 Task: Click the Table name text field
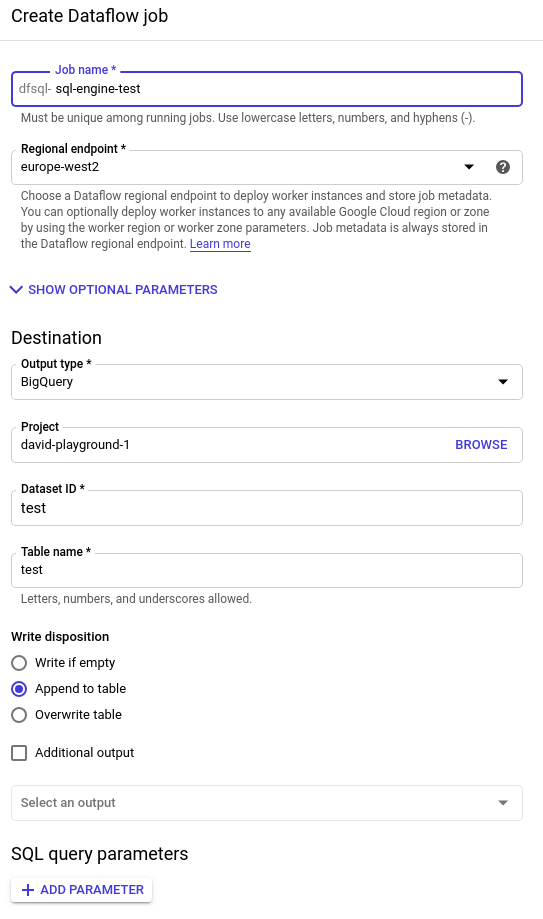(x=267, y=570)
